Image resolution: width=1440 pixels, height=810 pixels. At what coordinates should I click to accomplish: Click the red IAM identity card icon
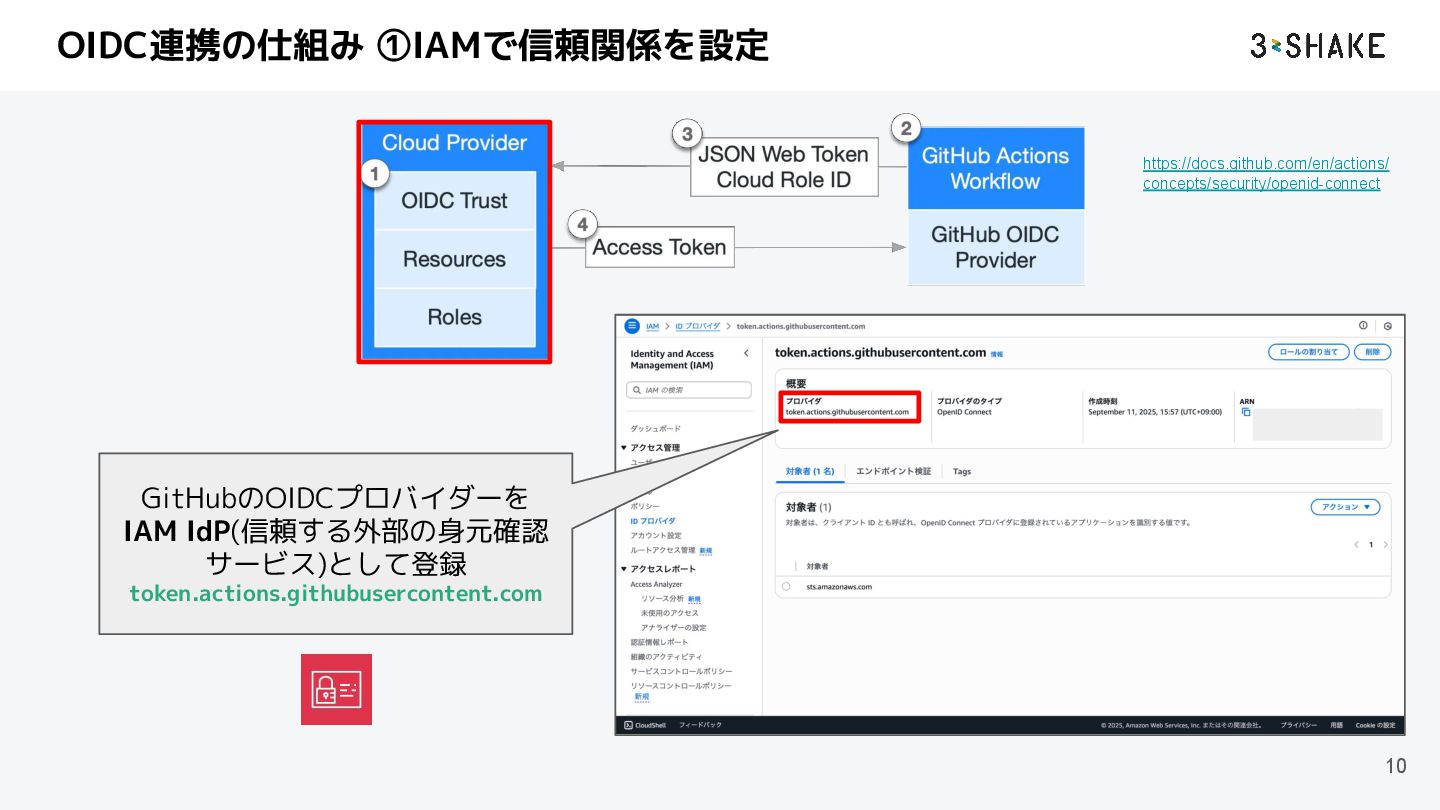coord(336,689)
